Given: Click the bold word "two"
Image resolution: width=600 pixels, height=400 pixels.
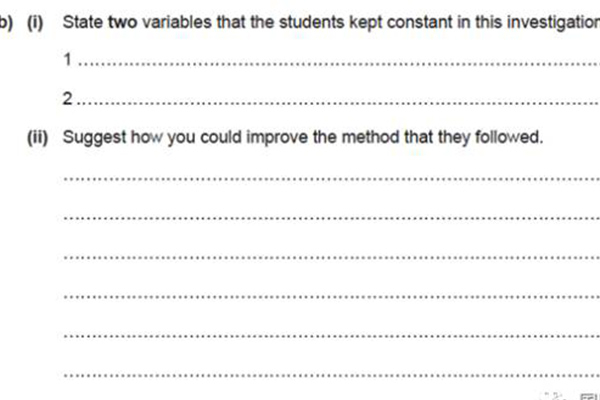Looking at the screenshot, I should (x=122, y=22).
